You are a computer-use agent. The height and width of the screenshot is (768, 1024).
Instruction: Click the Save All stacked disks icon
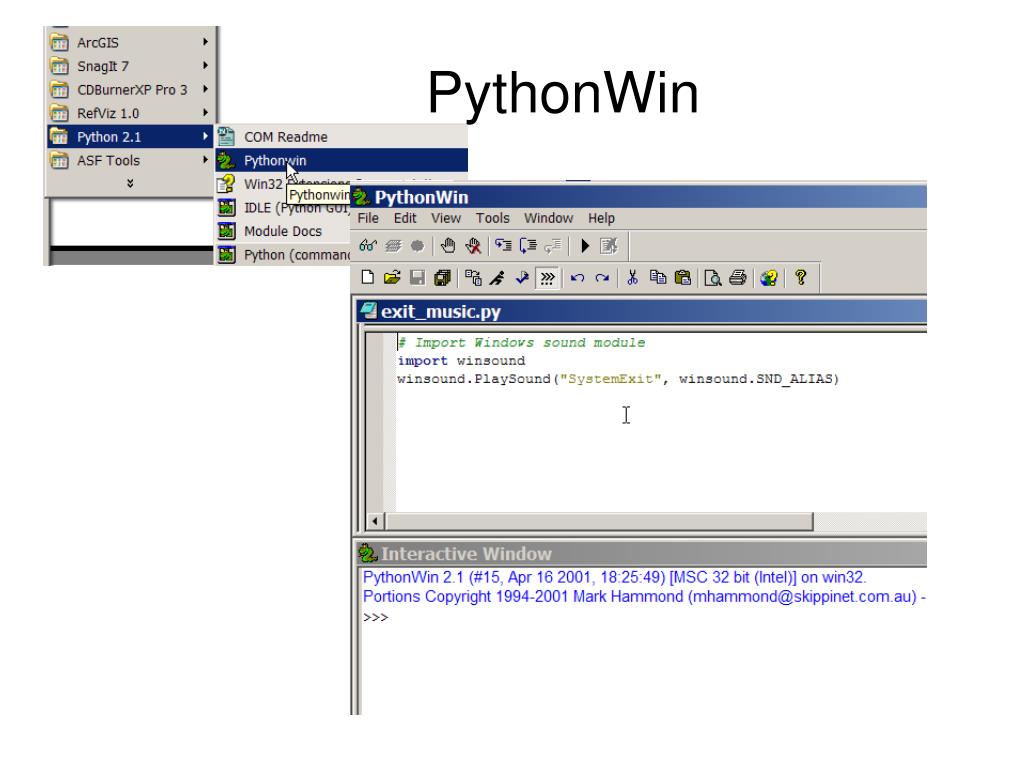[x=442, y=278]
